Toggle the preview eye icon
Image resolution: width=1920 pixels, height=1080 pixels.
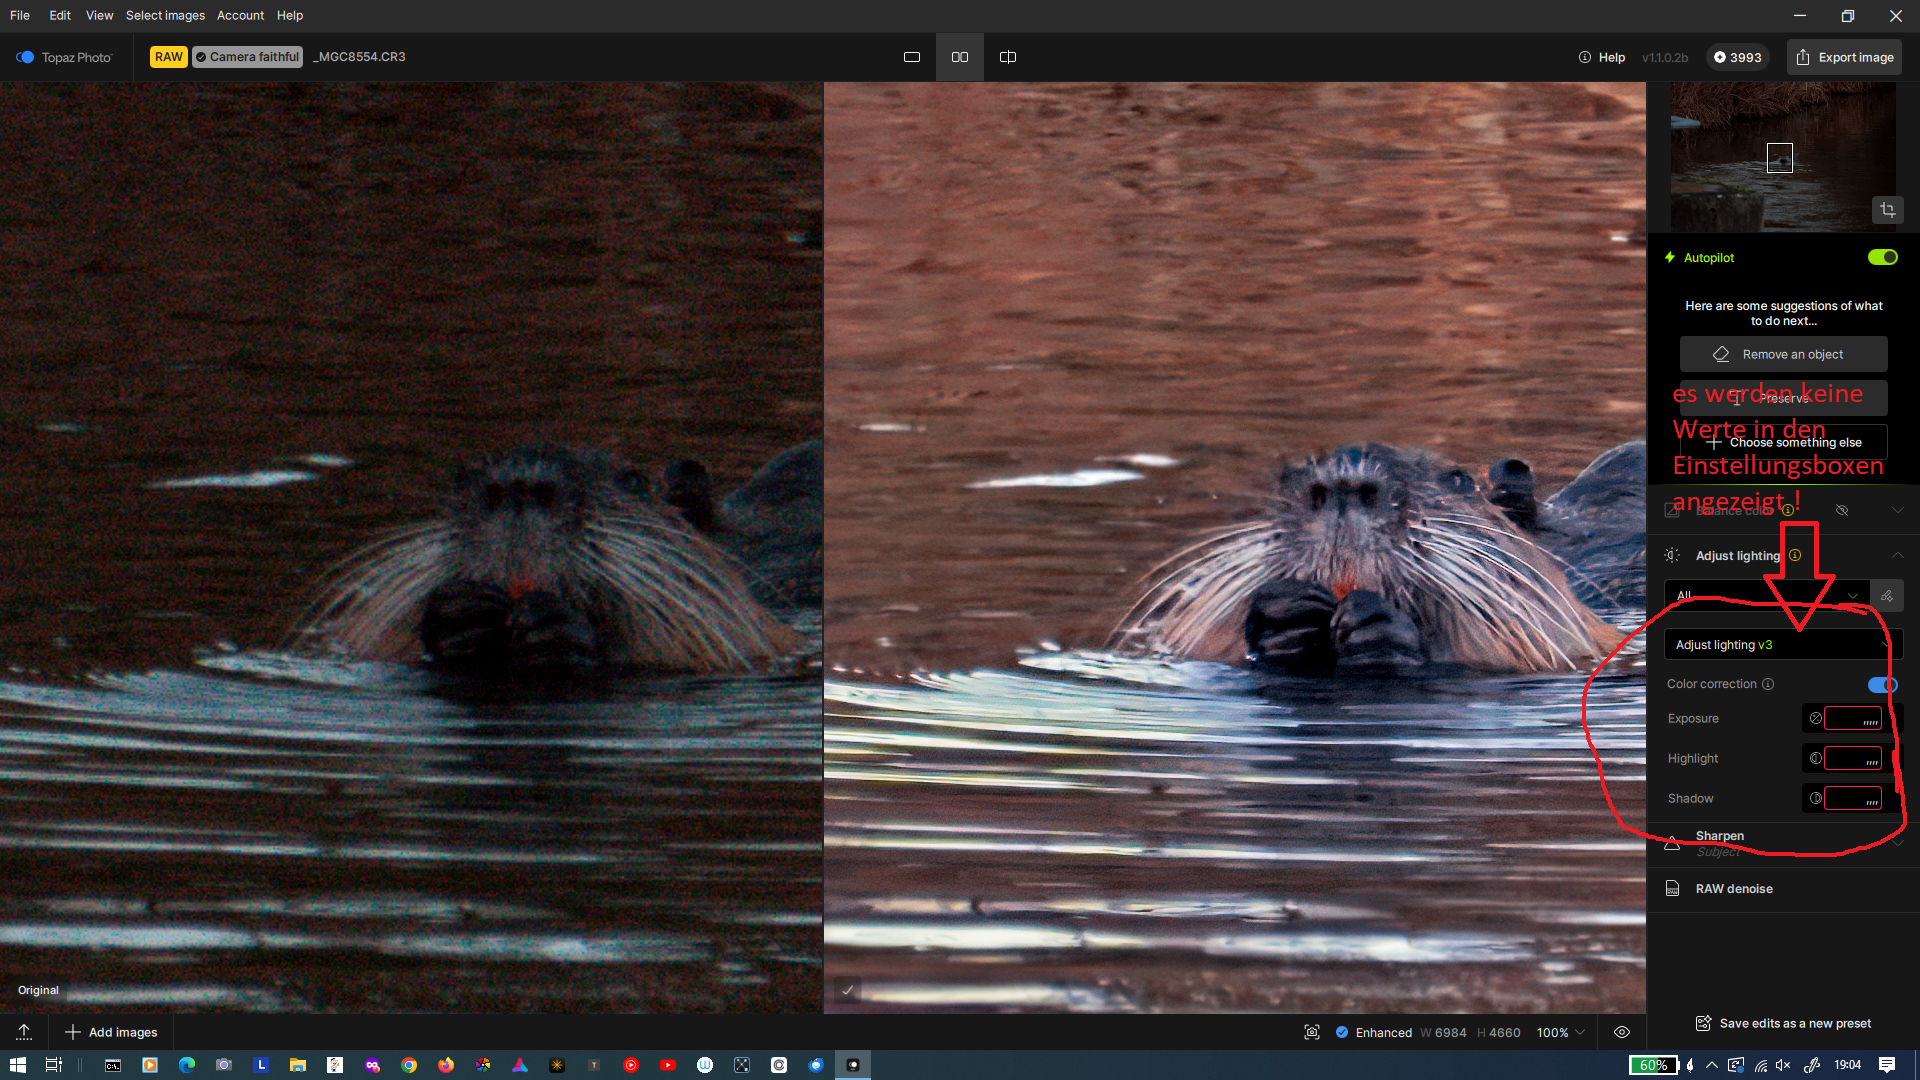1622,1032
